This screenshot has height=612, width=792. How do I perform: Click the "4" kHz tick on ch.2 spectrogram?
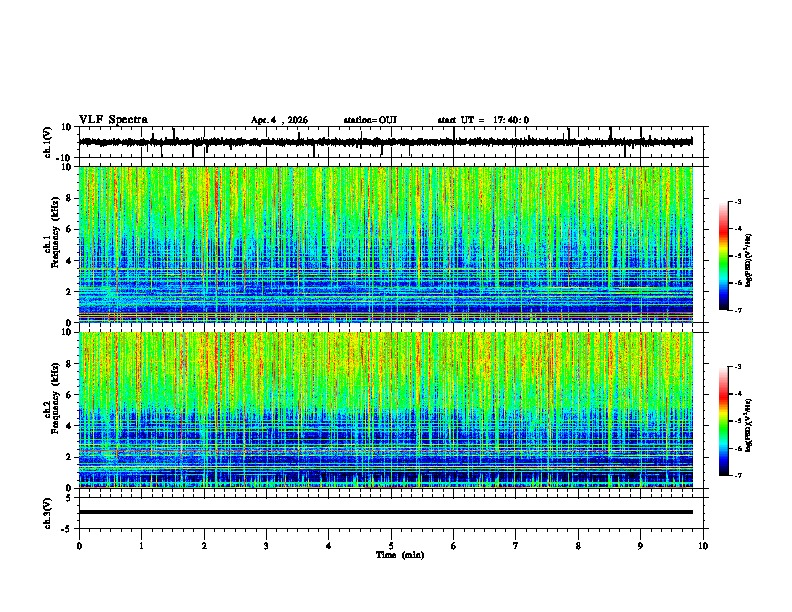click(69, 426)
